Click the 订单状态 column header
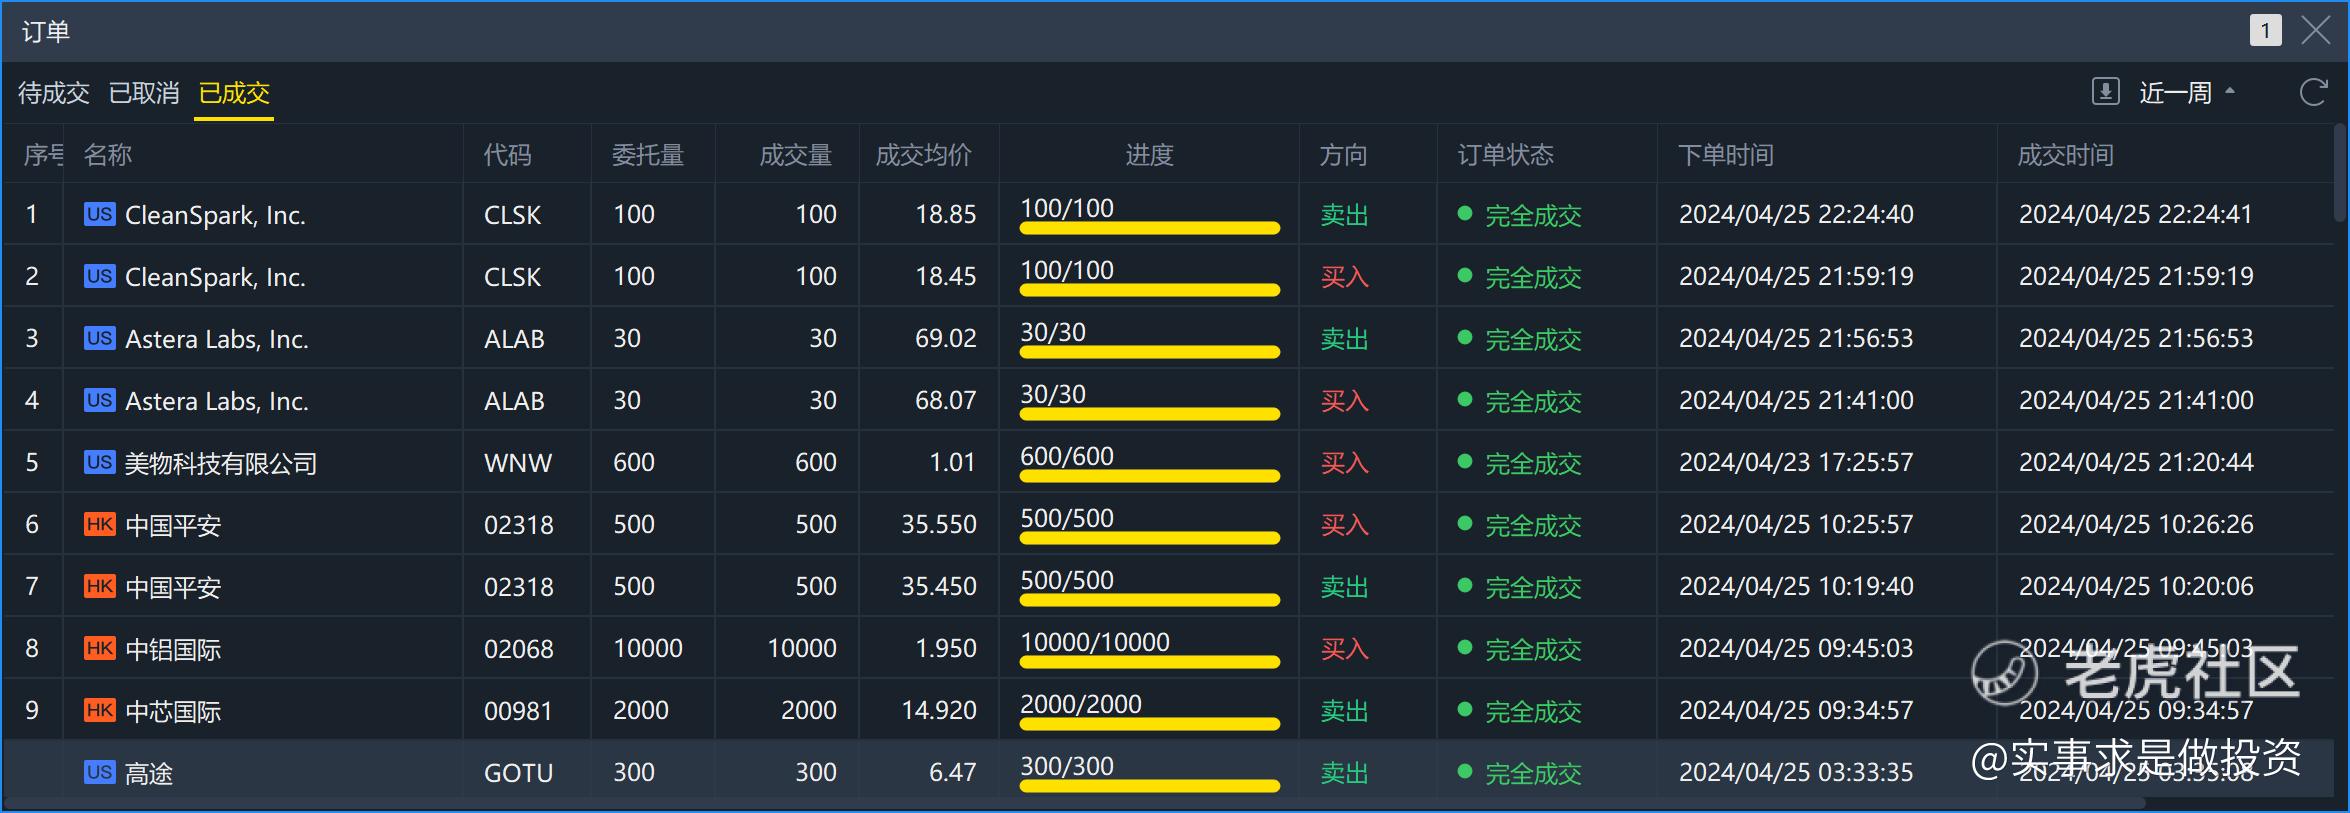Image resolution: width=2350 pixels, height=813 pixels. pos(1506,155)
